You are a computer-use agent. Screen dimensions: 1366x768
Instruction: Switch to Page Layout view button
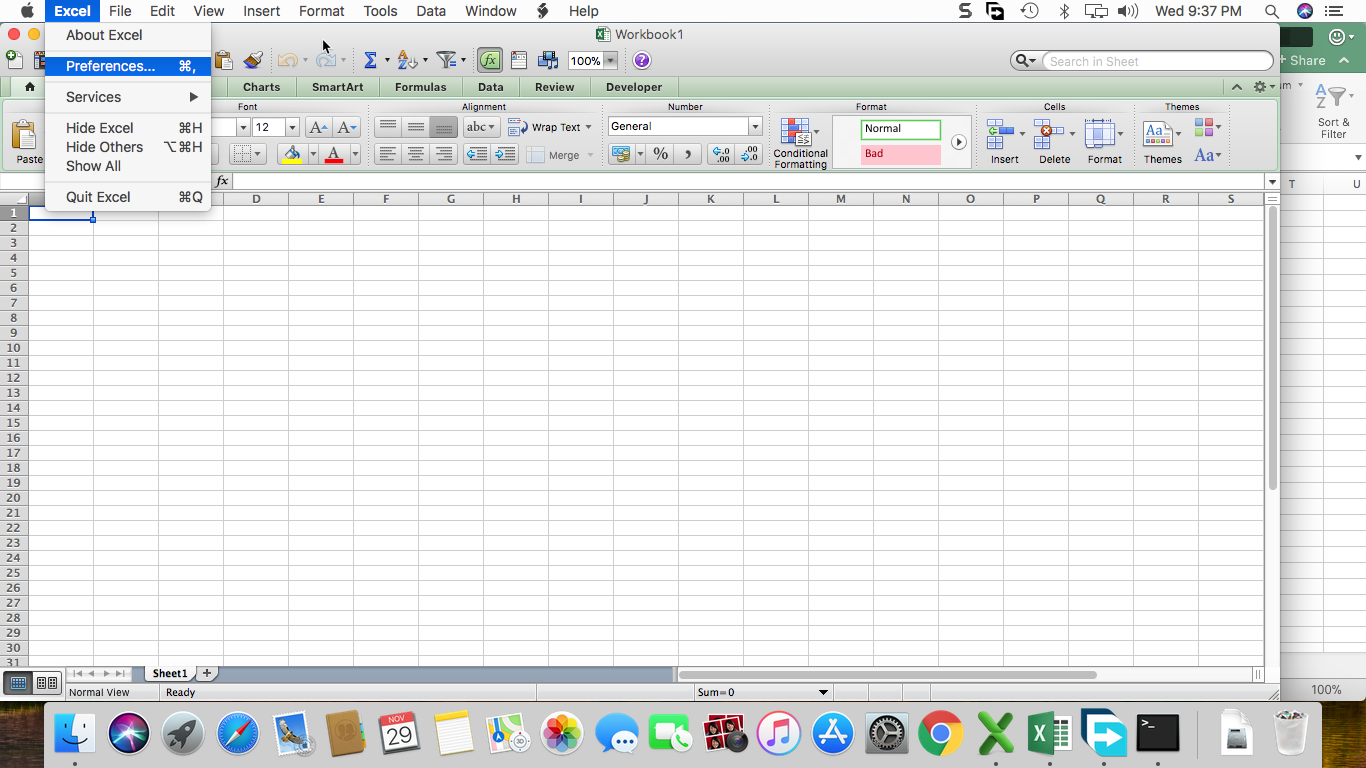(x=47, y=683)
